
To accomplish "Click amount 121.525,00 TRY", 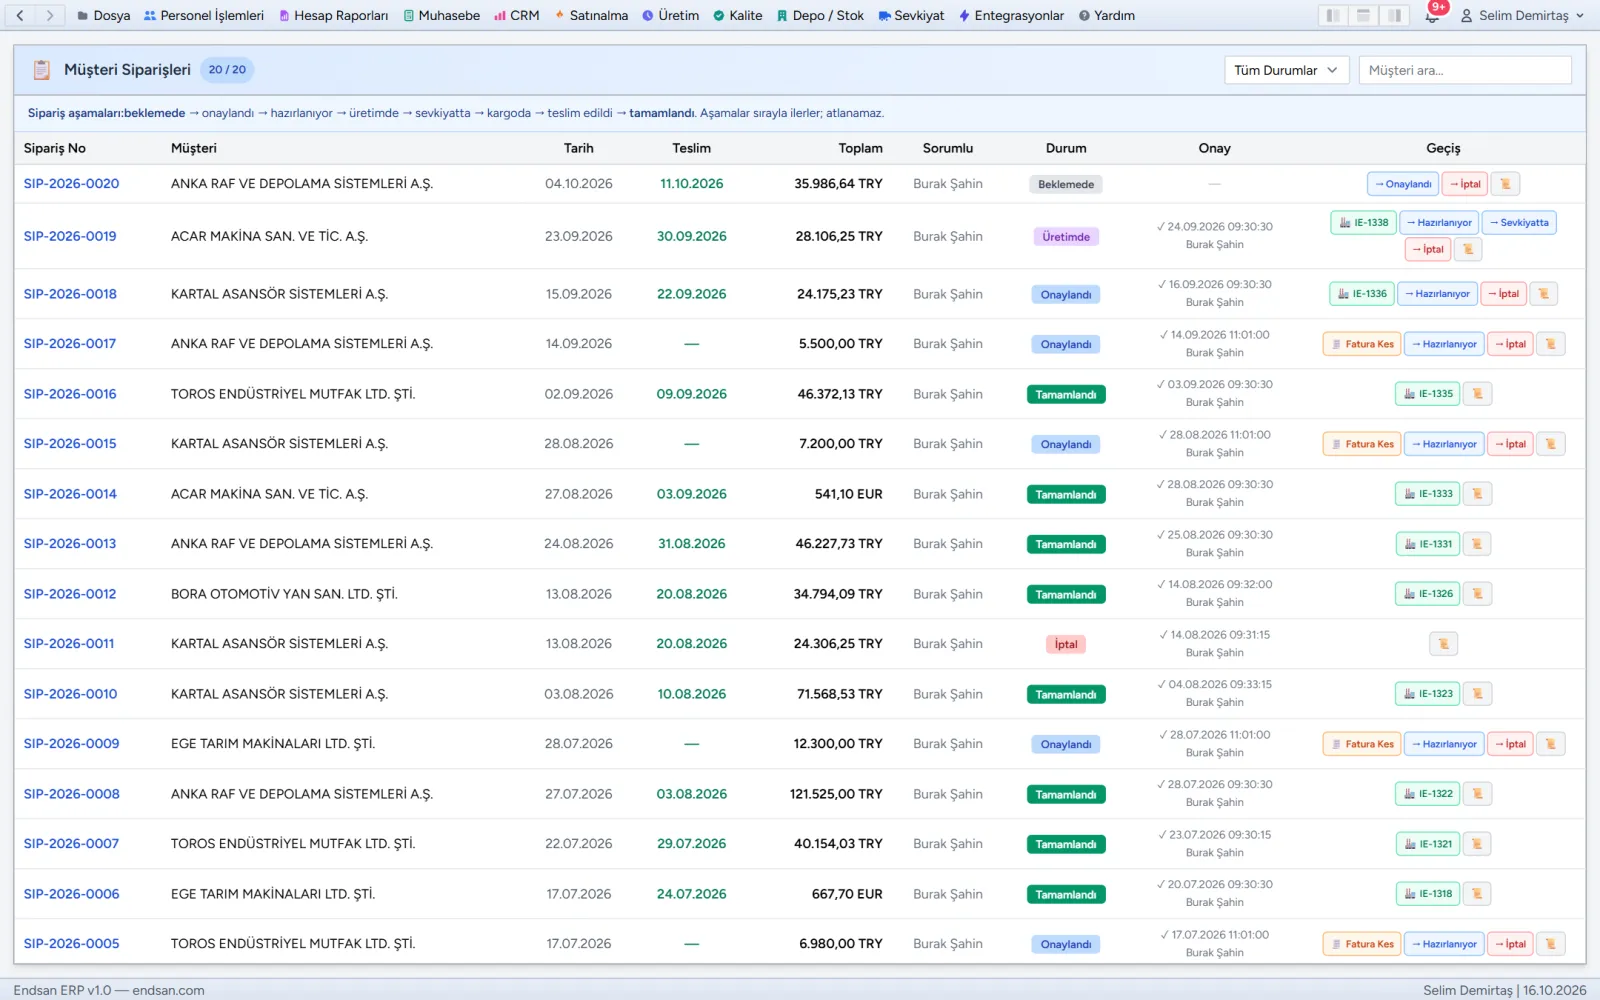I will click(836, 794).
